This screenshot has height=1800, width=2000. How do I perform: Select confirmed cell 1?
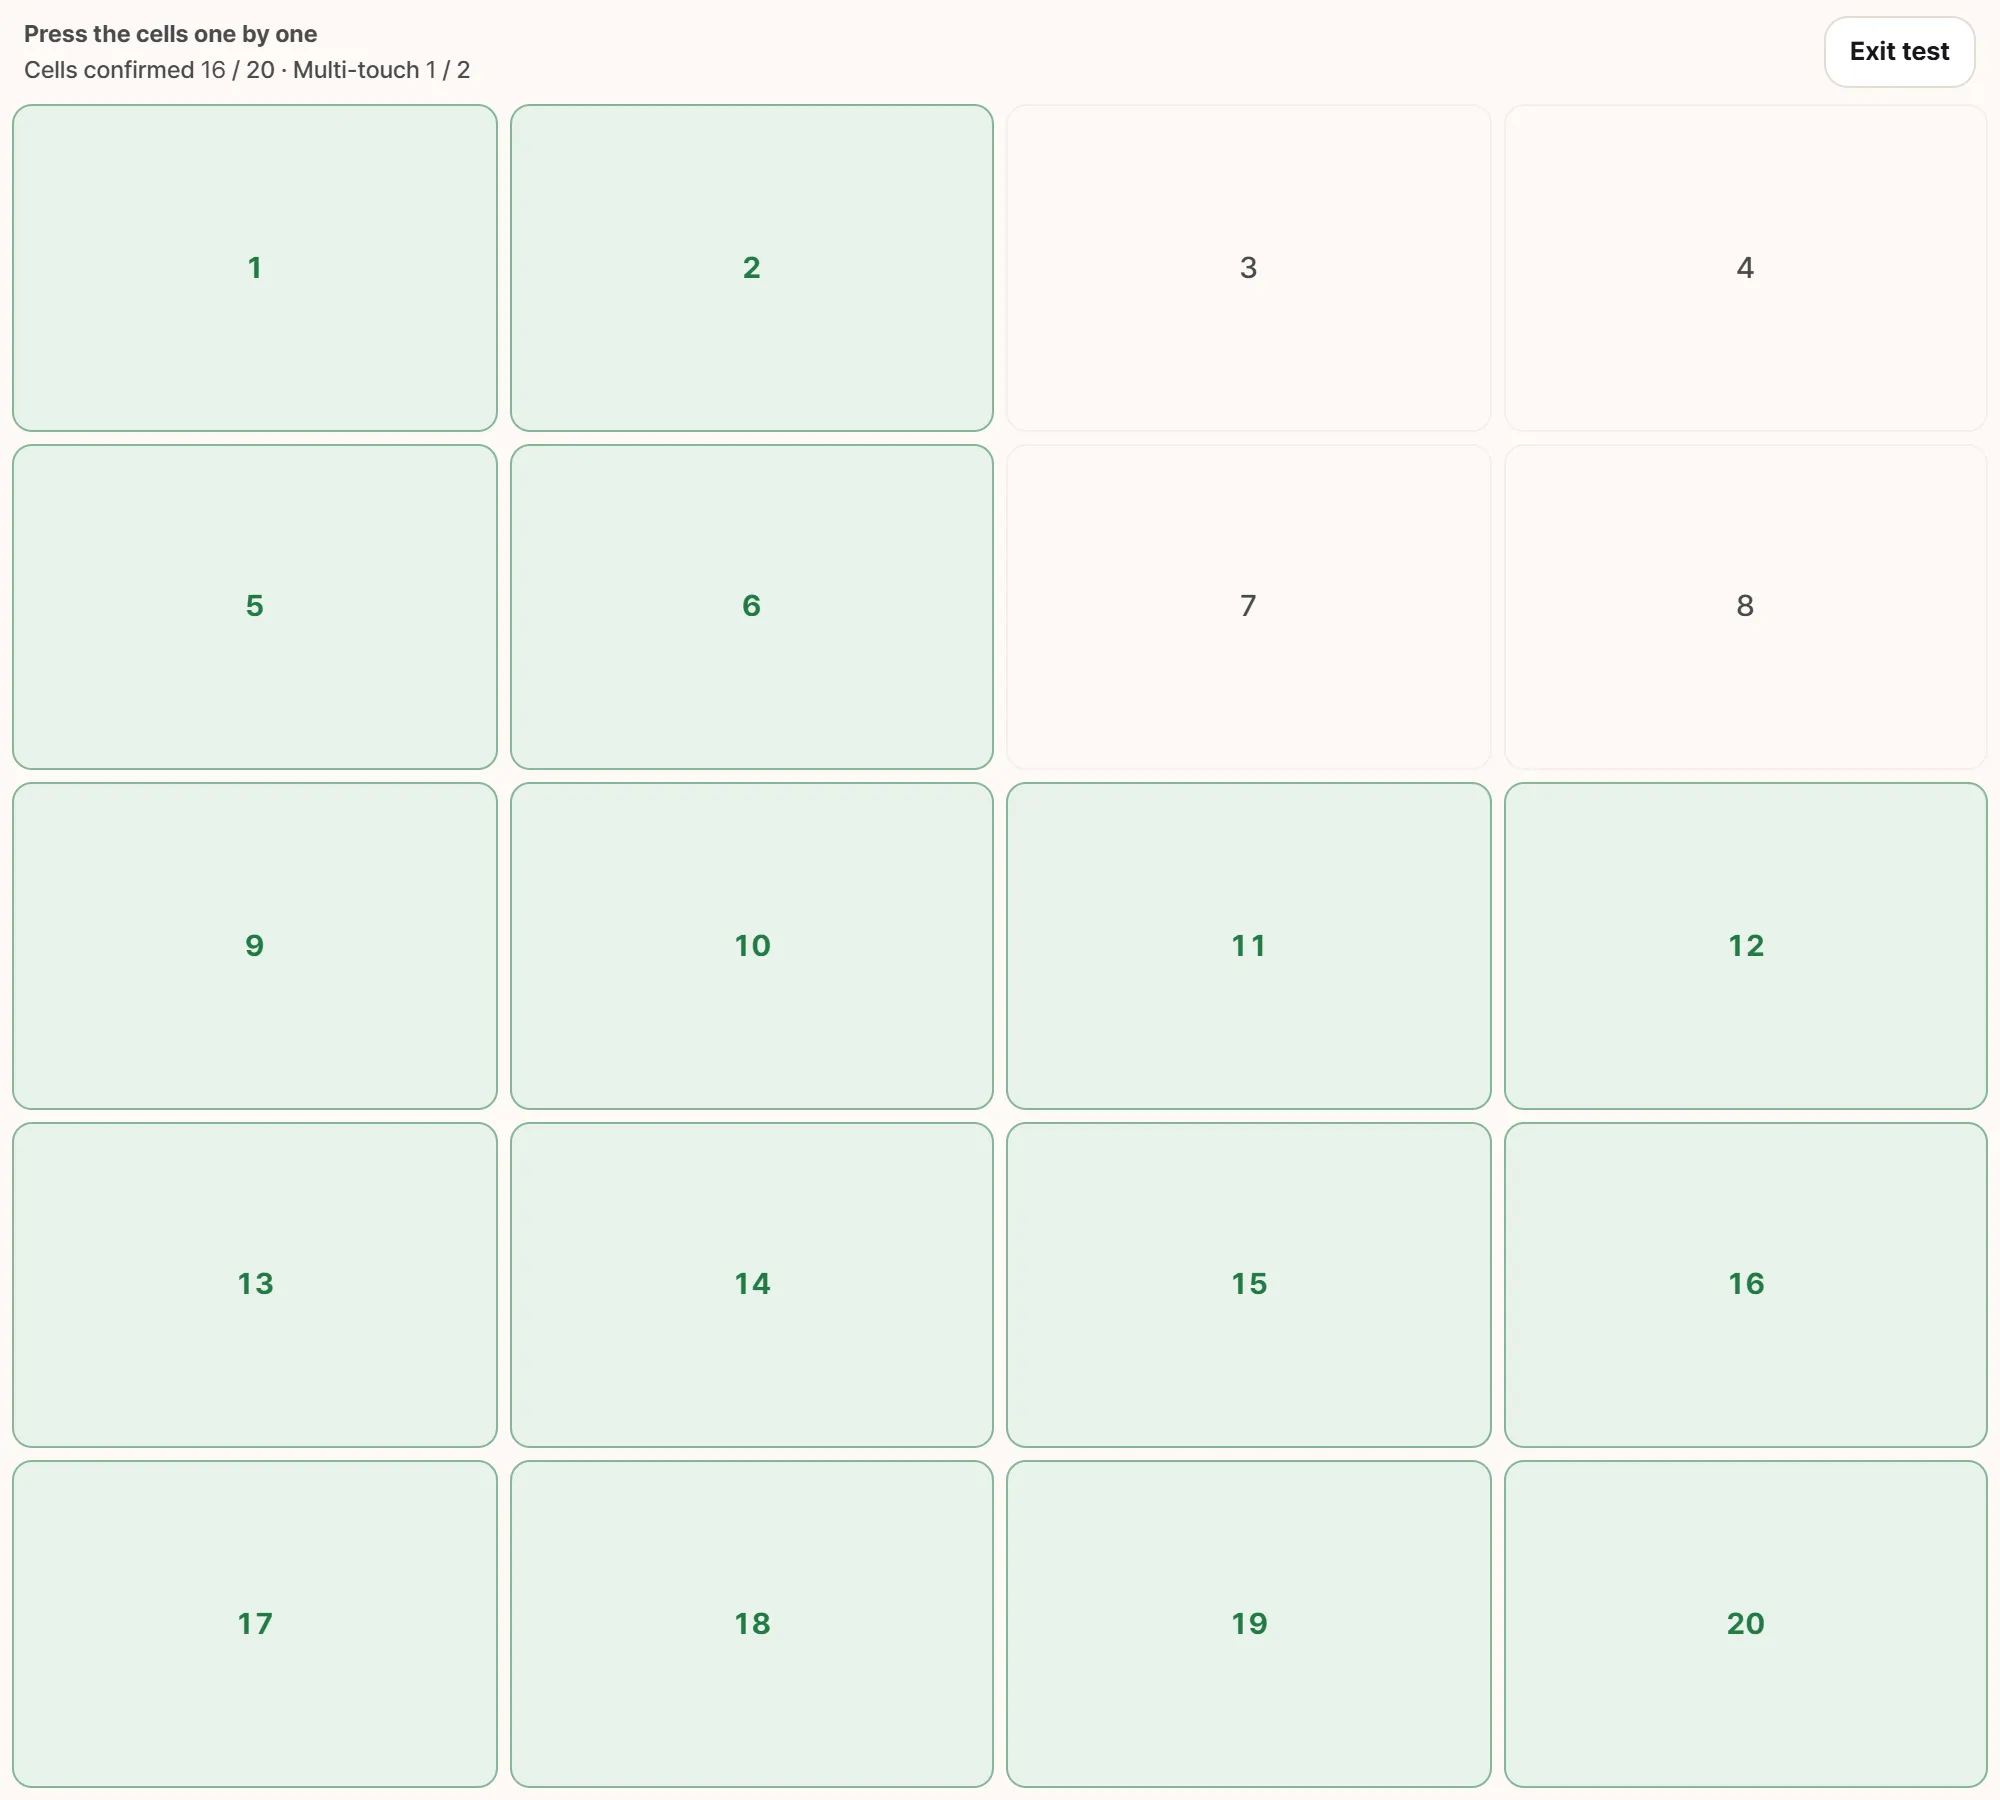pyautogui.click(x=255, y=268)
